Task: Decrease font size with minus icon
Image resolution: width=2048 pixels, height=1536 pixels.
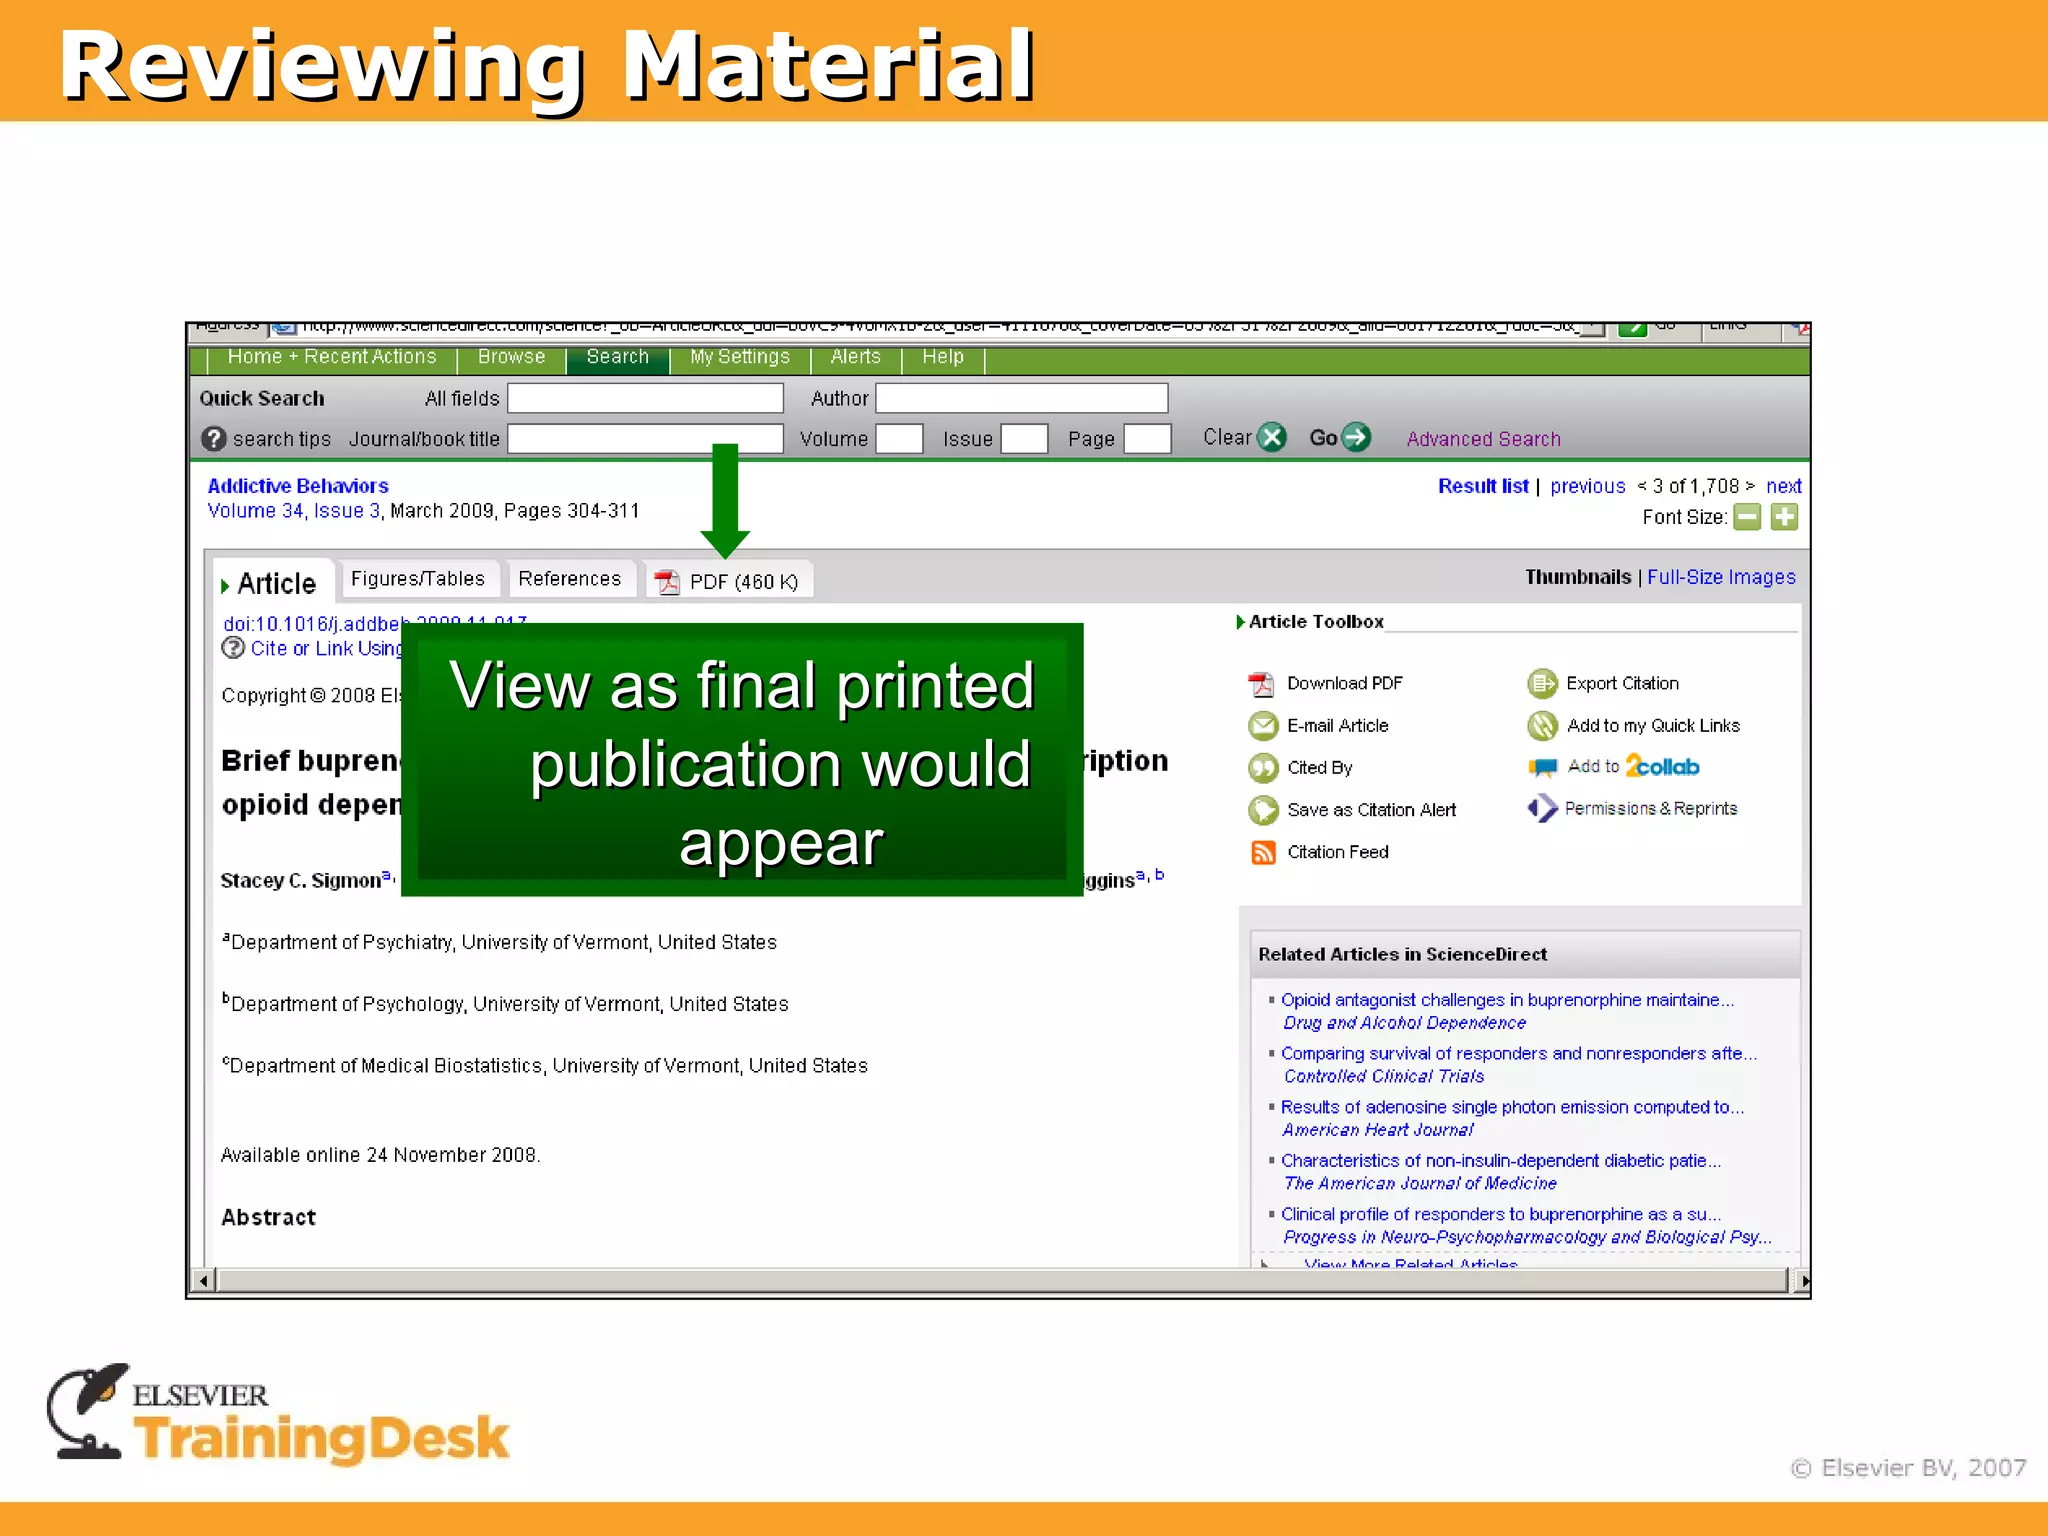Action: point(1746,517)
